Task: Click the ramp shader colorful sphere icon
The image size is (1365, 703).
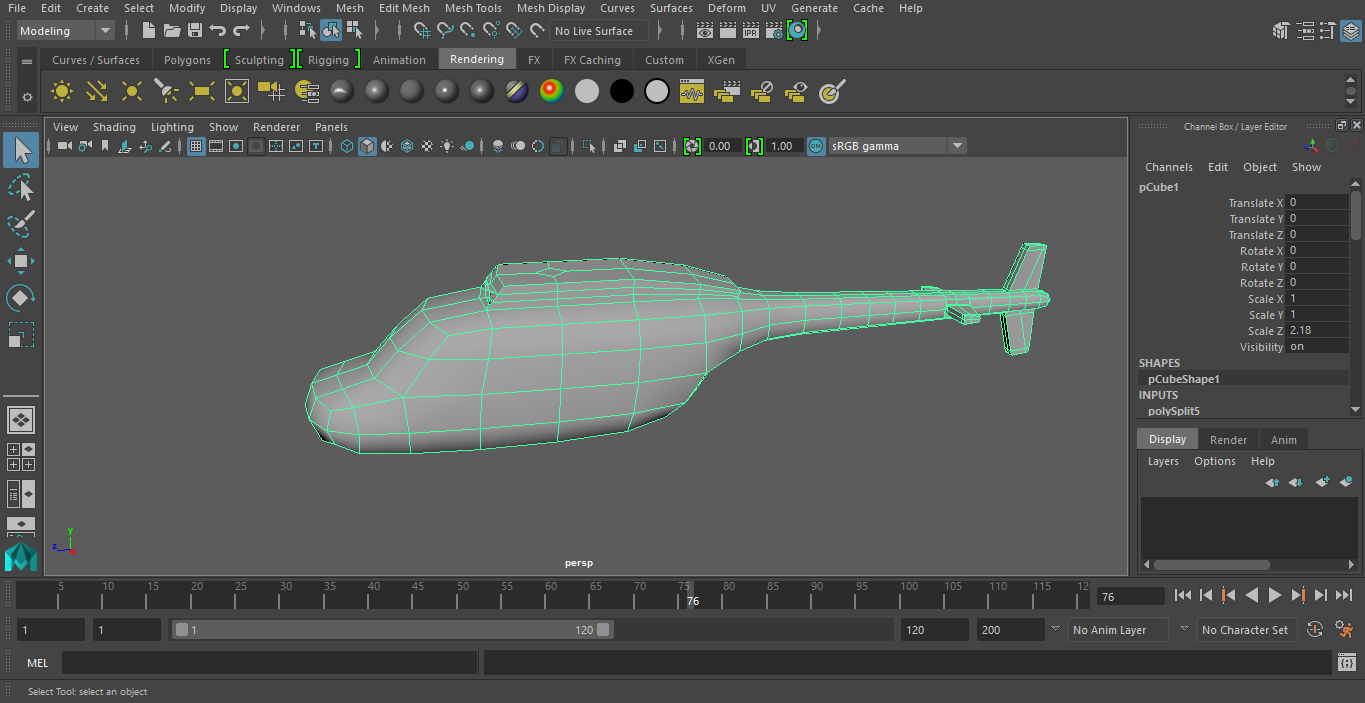Action: [550, 92]
